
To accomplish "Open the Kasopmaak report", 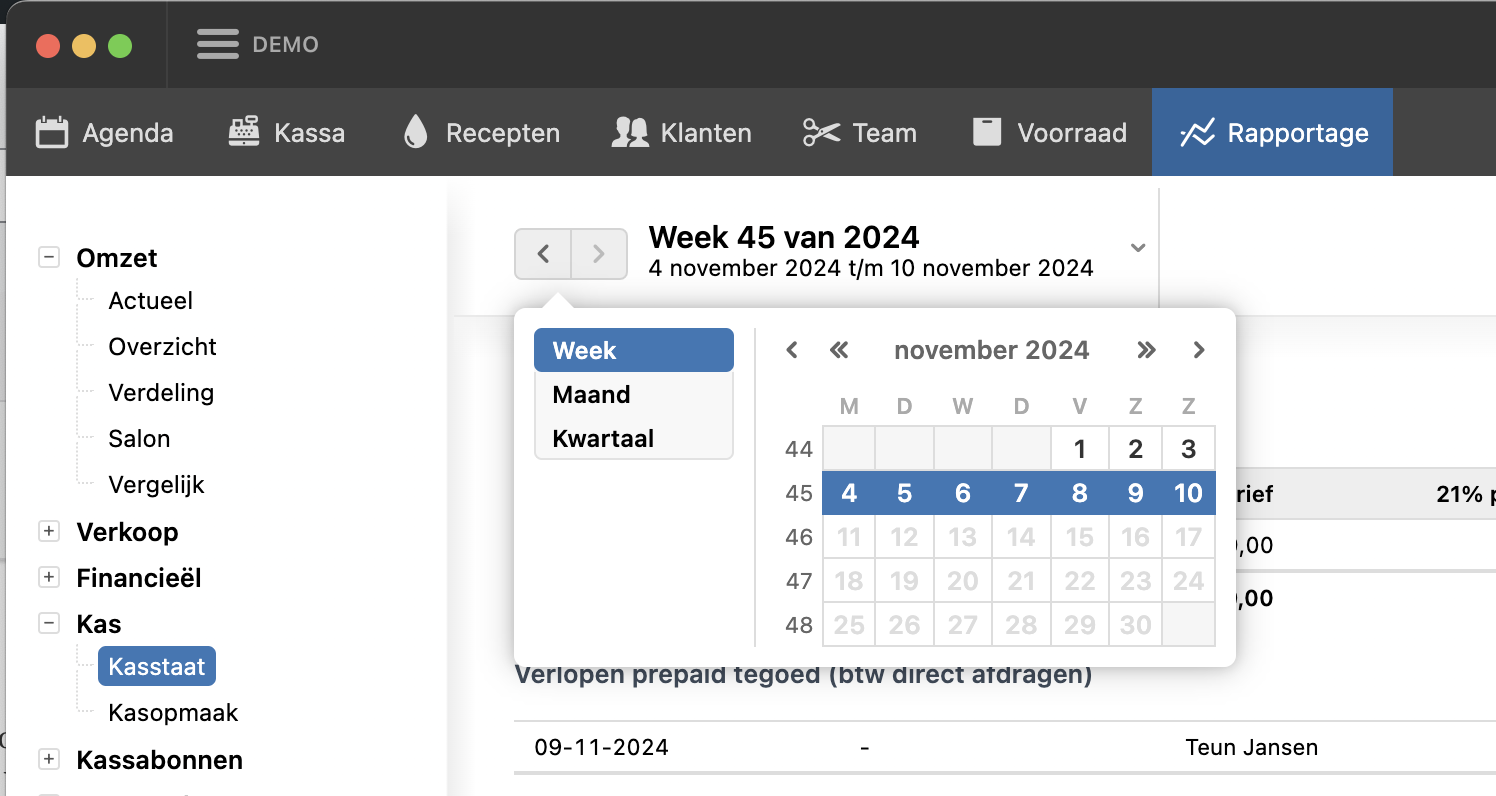I will [173, 713].
